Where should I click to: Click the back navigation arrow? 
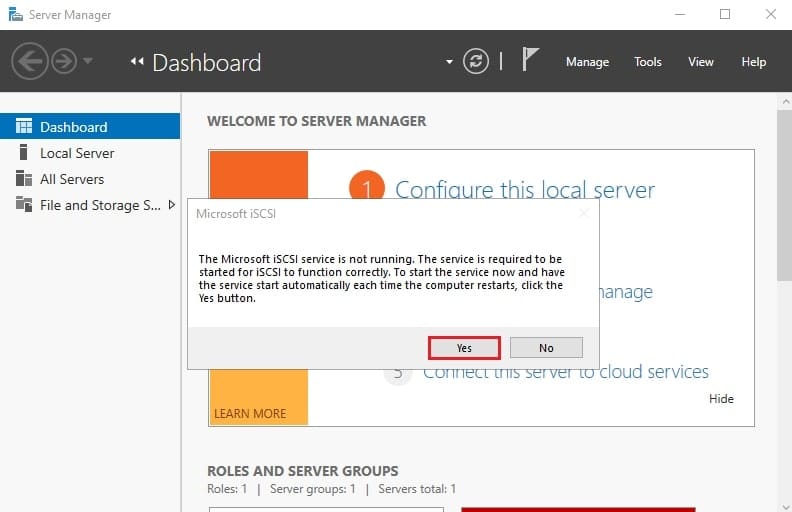click(29, 61)
